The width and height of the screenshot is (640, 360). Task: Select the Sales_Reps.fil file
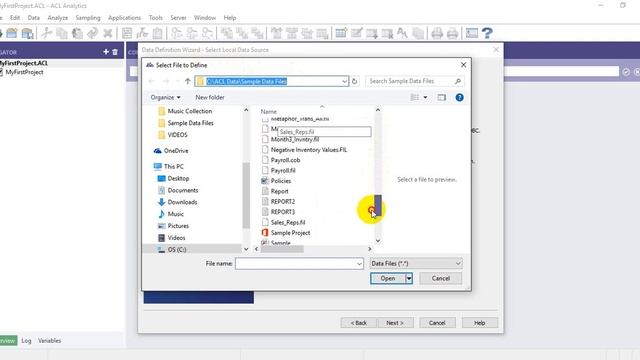point(288,222)
